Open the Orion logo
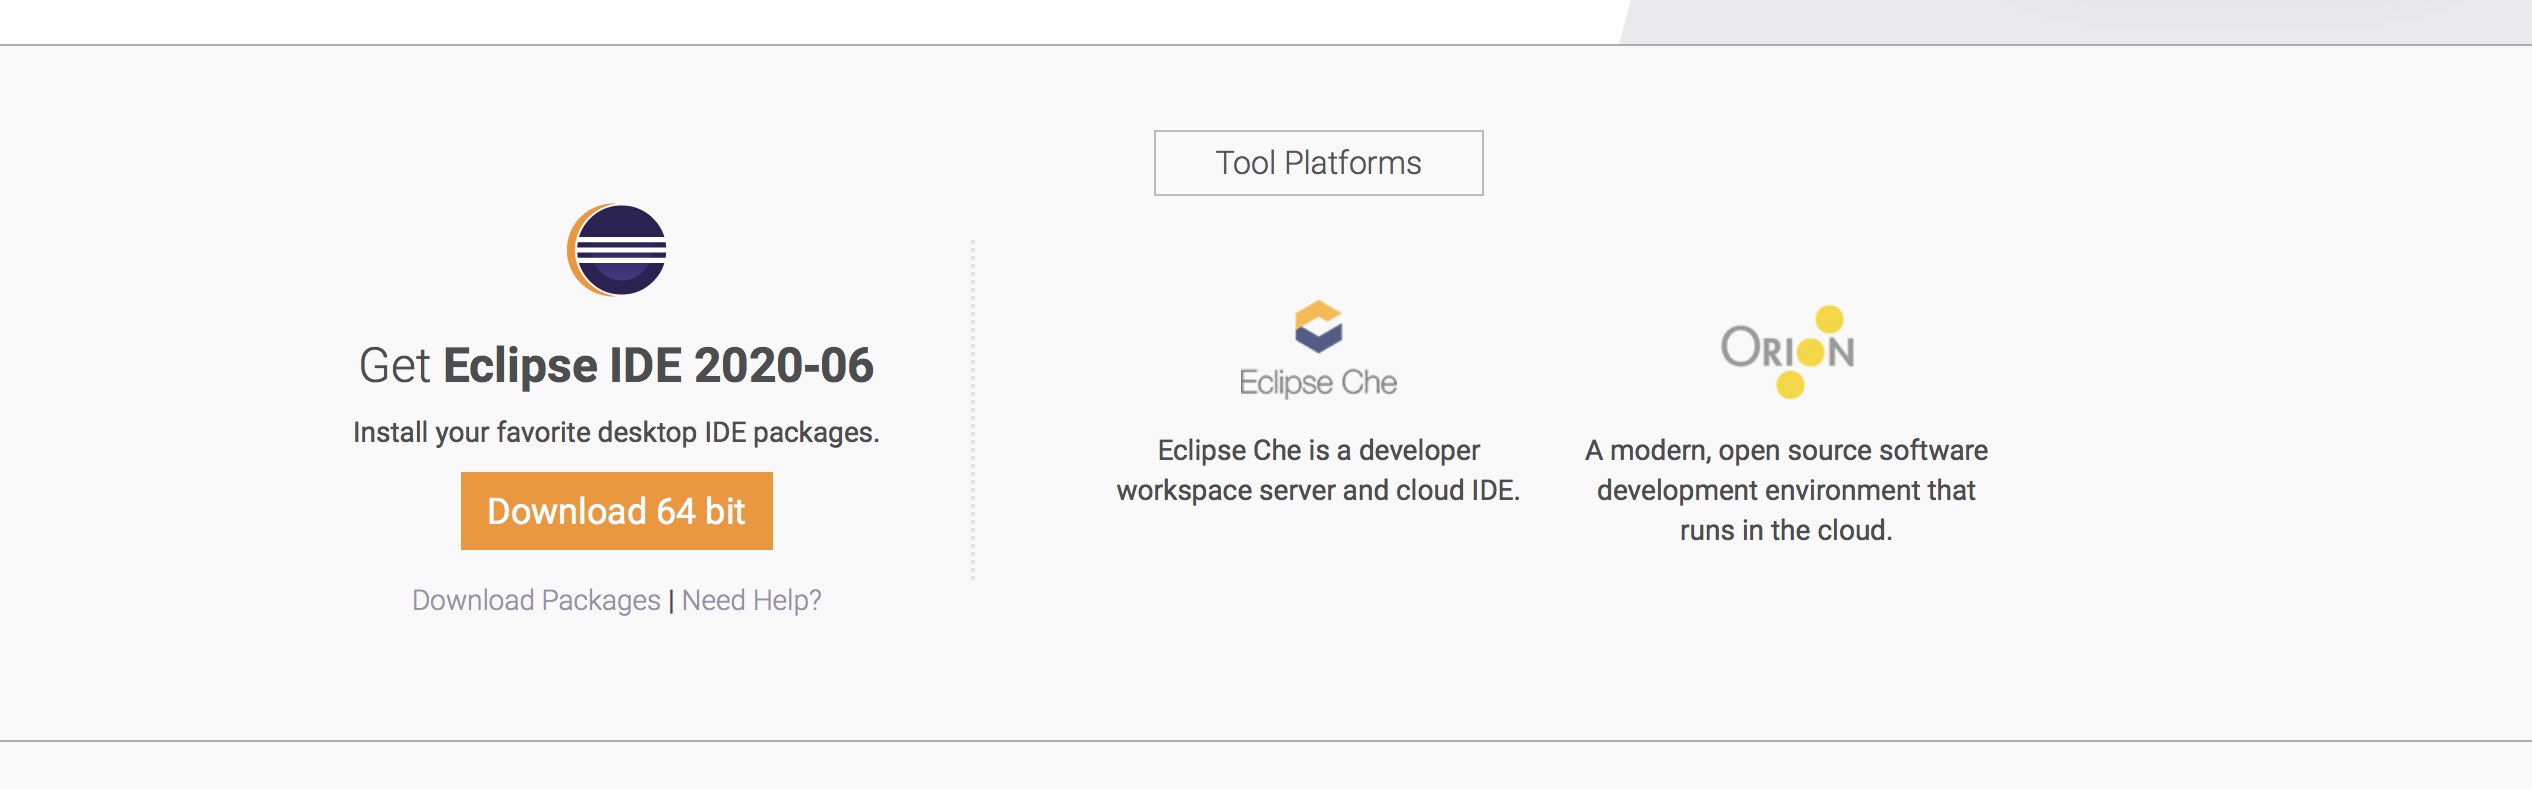Image resolution: width=2532 pixels, height=790 pixels. pos(1788,351)
